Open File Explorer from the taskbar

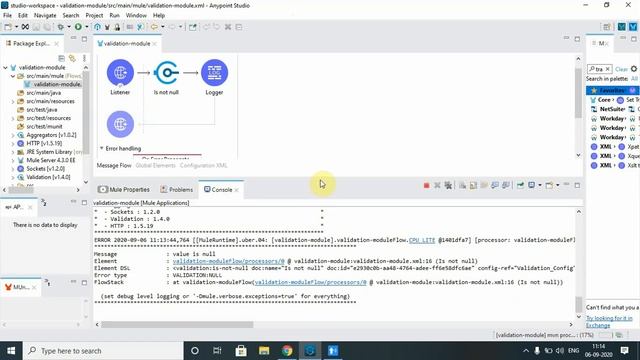264,351
